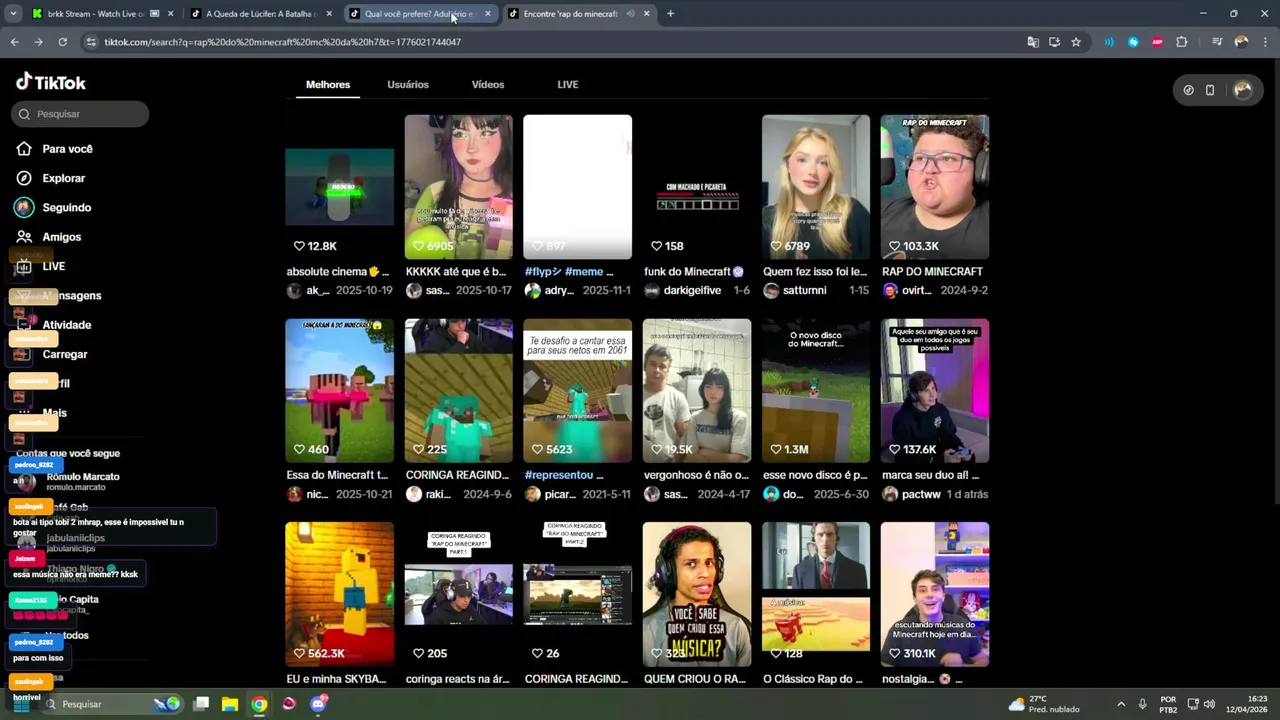Open the LIVE sidebar entry
This screenshot has height=720, width=1280.
coord(41,266)
